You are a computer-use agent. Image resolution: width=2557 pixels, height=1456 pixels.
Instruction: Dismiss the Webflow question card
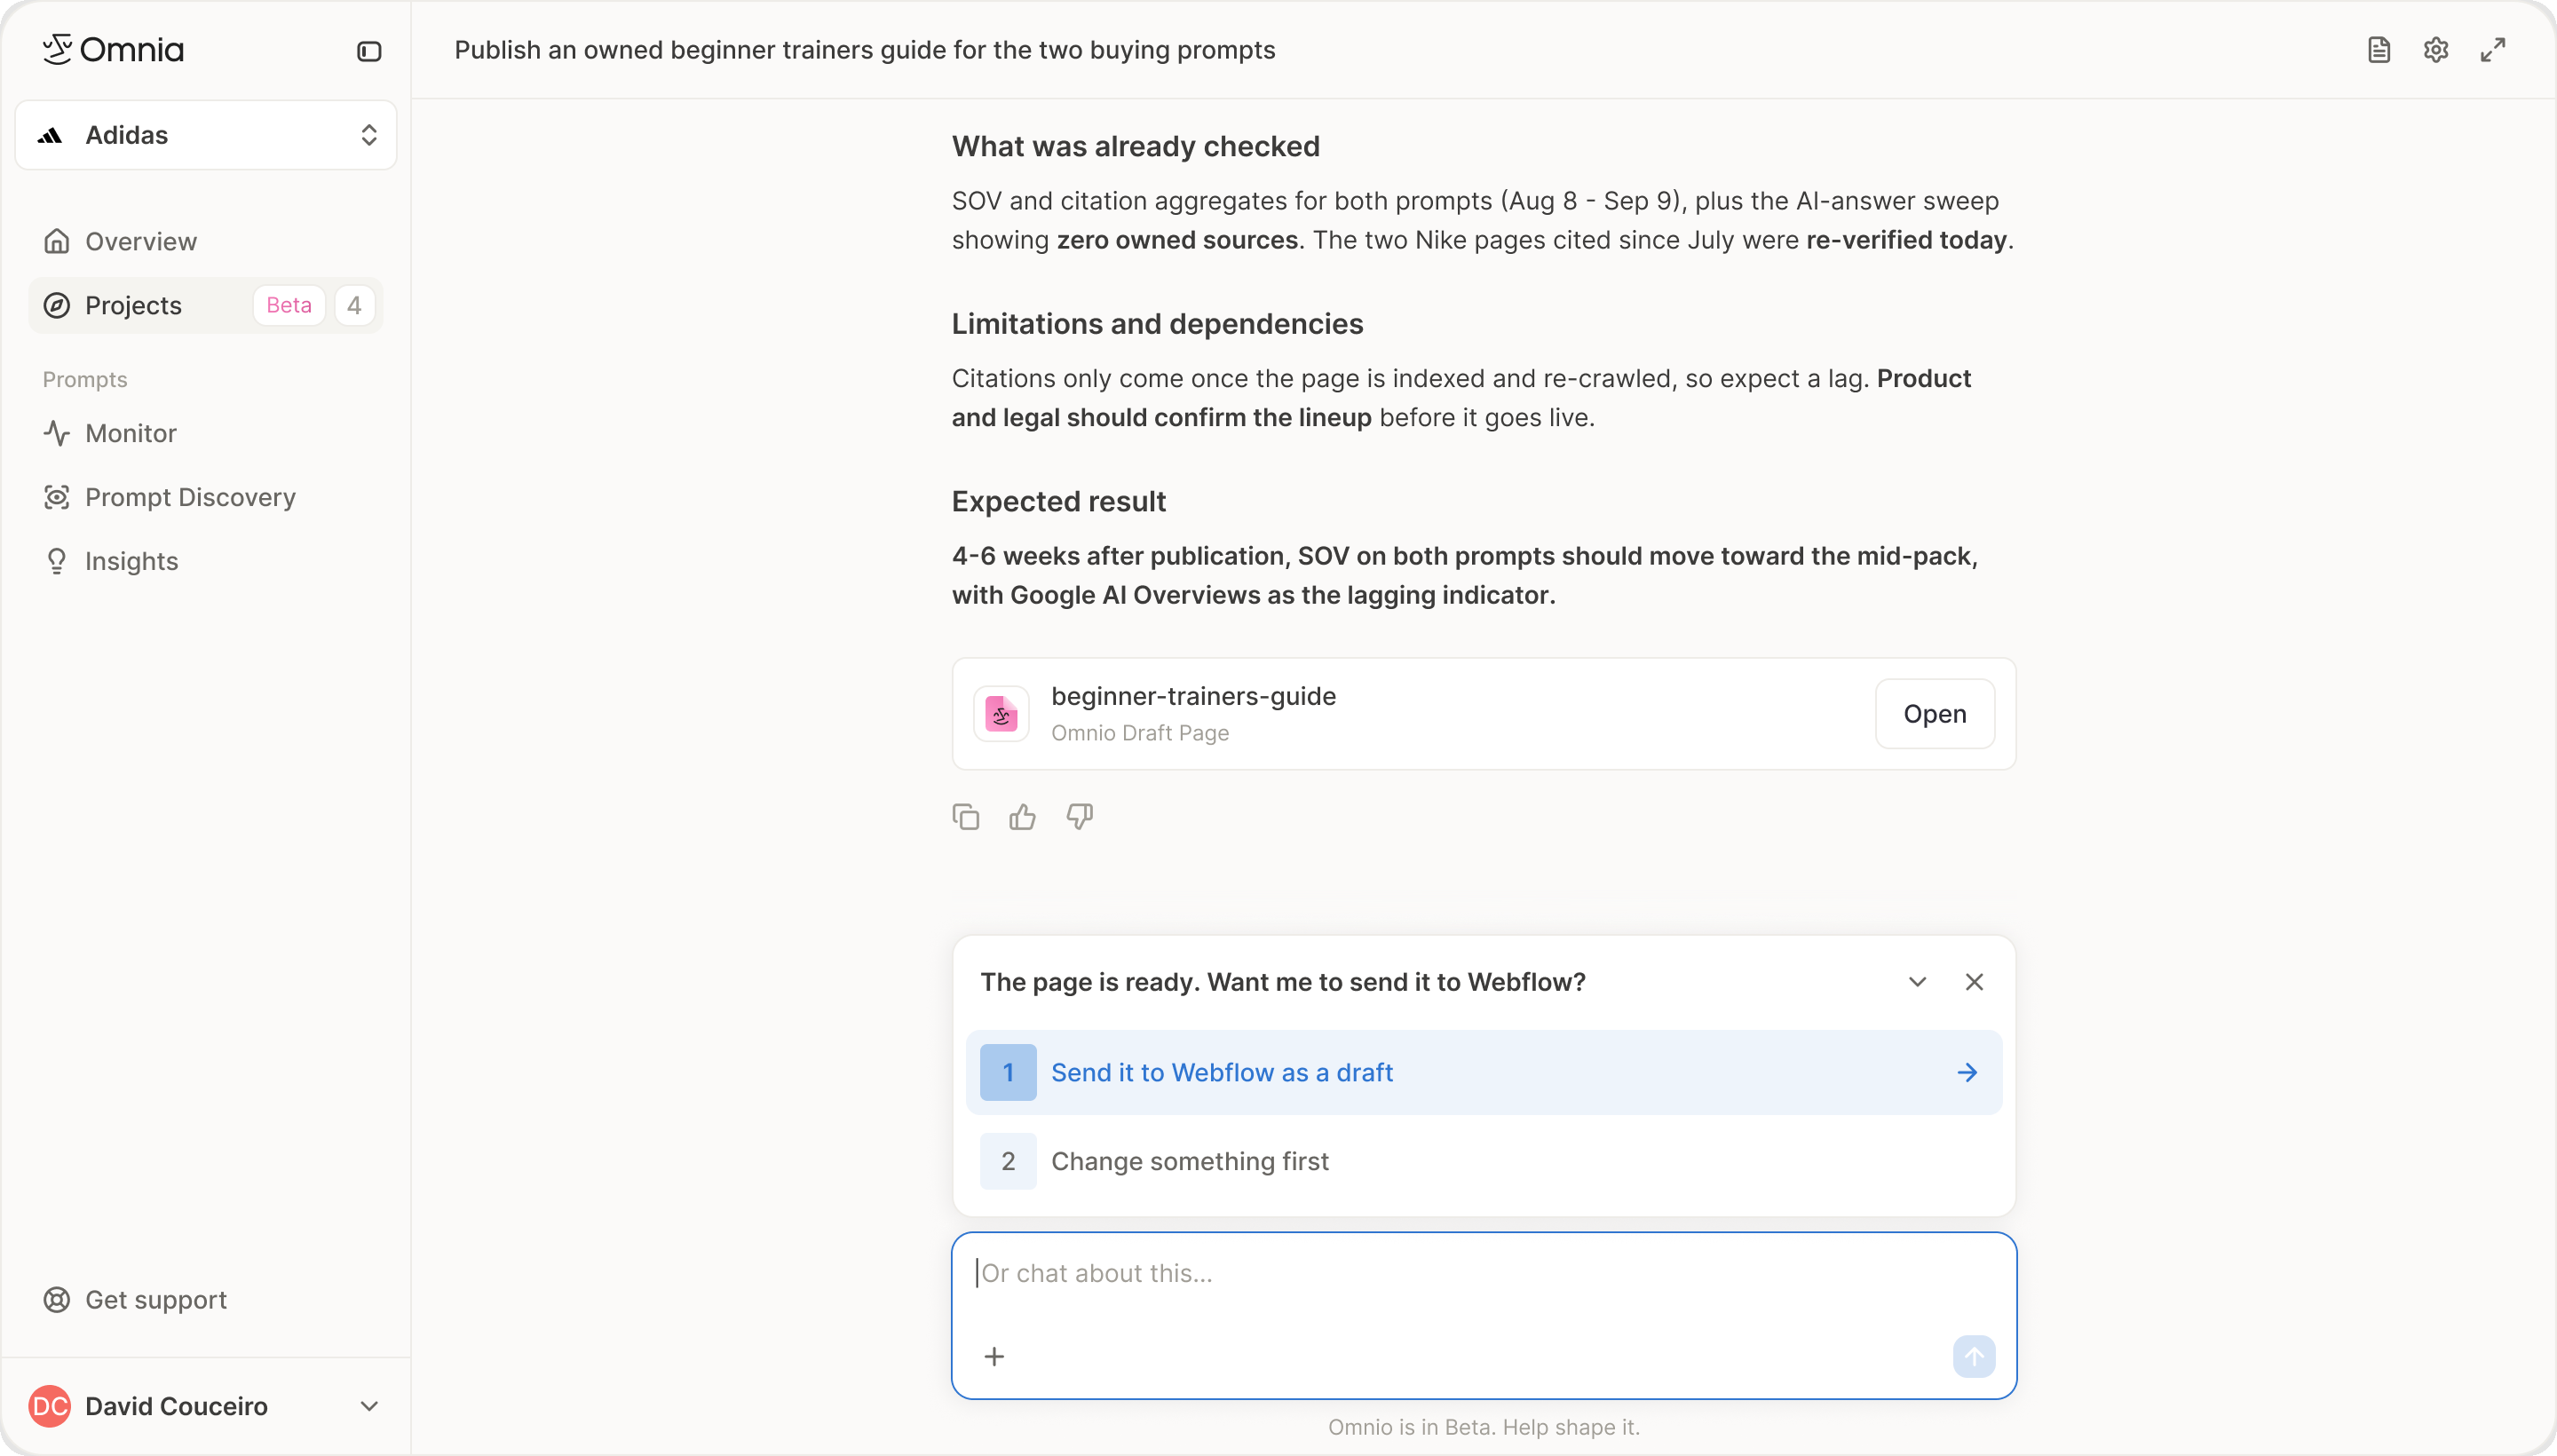tap(1974, 982)
